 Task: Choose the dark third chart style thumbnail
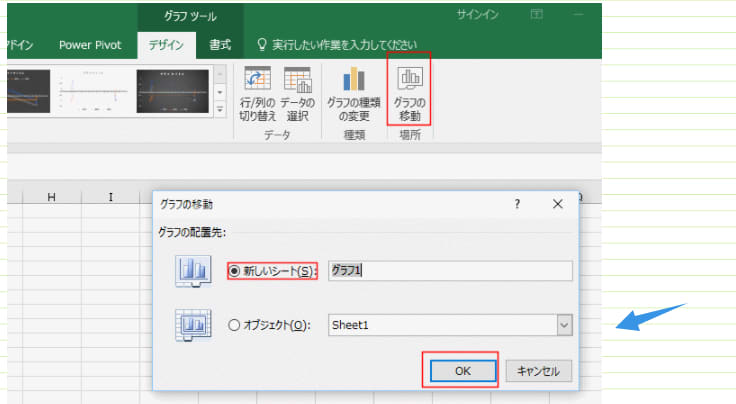tap(172, 91)
